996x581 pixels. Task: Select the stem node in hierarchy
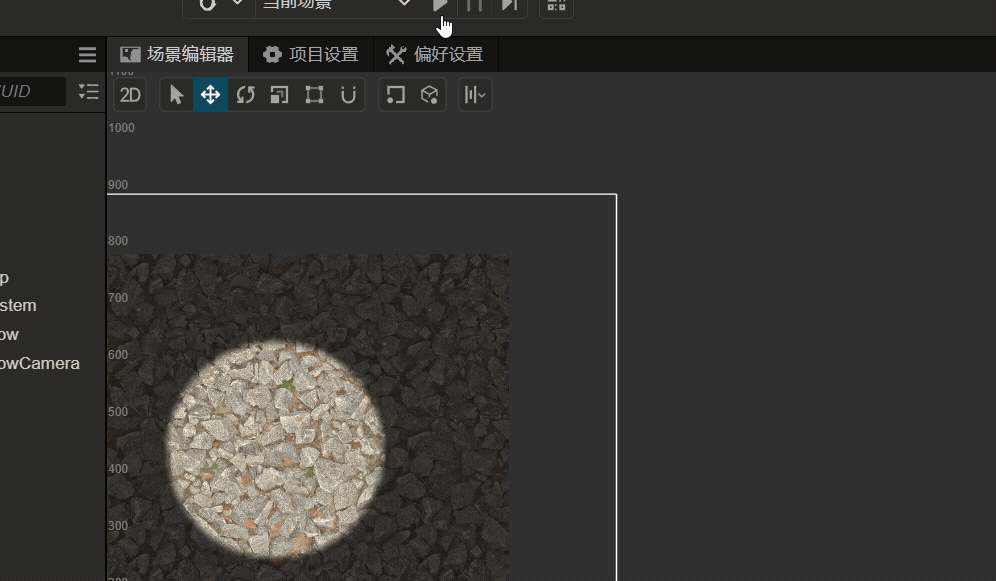[18, 305]
